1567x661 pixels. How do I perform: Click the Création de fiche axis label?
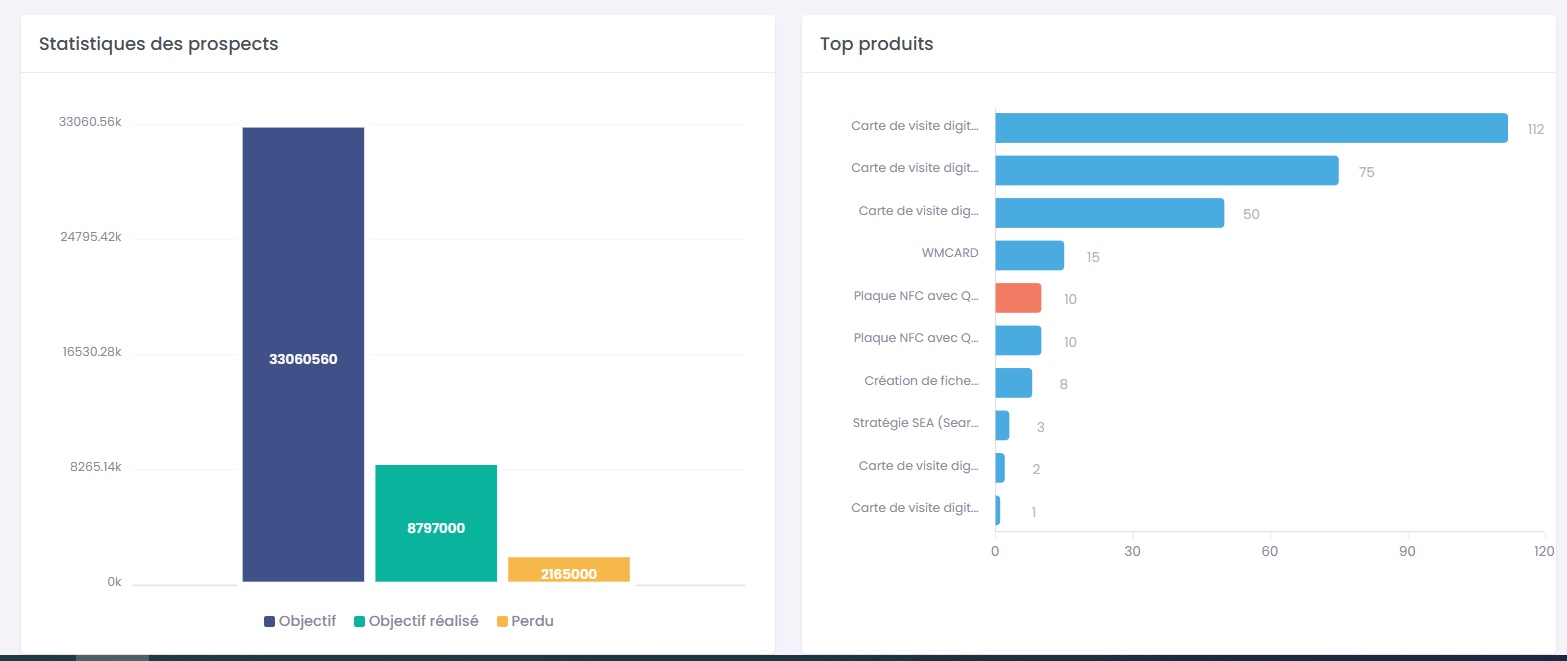click(x=921, y=381)
